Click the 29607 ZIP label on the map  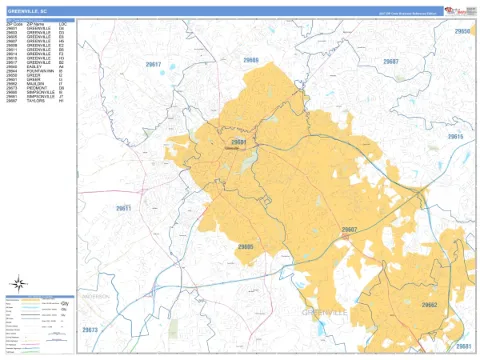click(x=349, y=230)
